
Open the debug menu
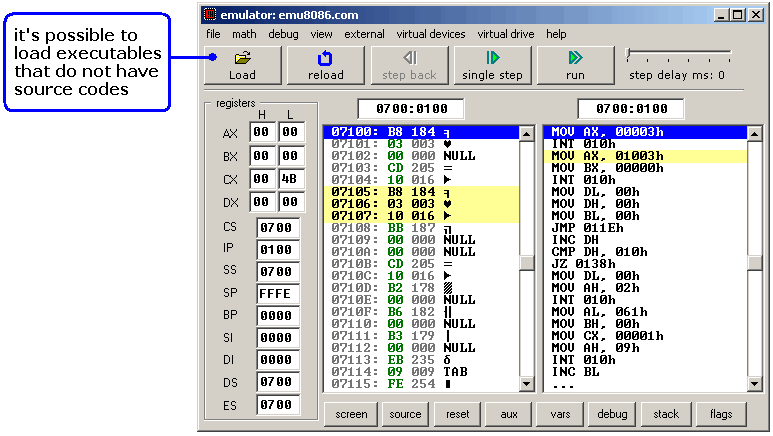click(283, 34)
